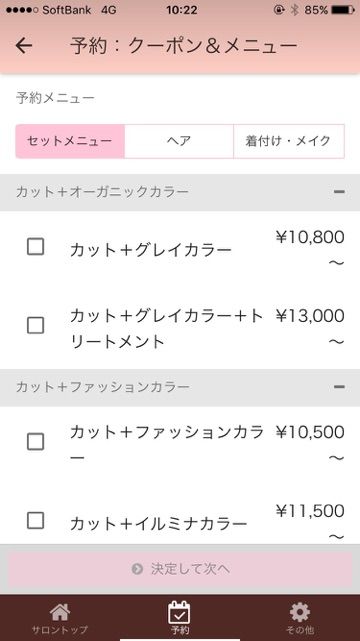The height and width of the screenshot is (641, 360).
Task: Check the カット+ファッションカラー checkbox
Action: [x=36, y=442]
